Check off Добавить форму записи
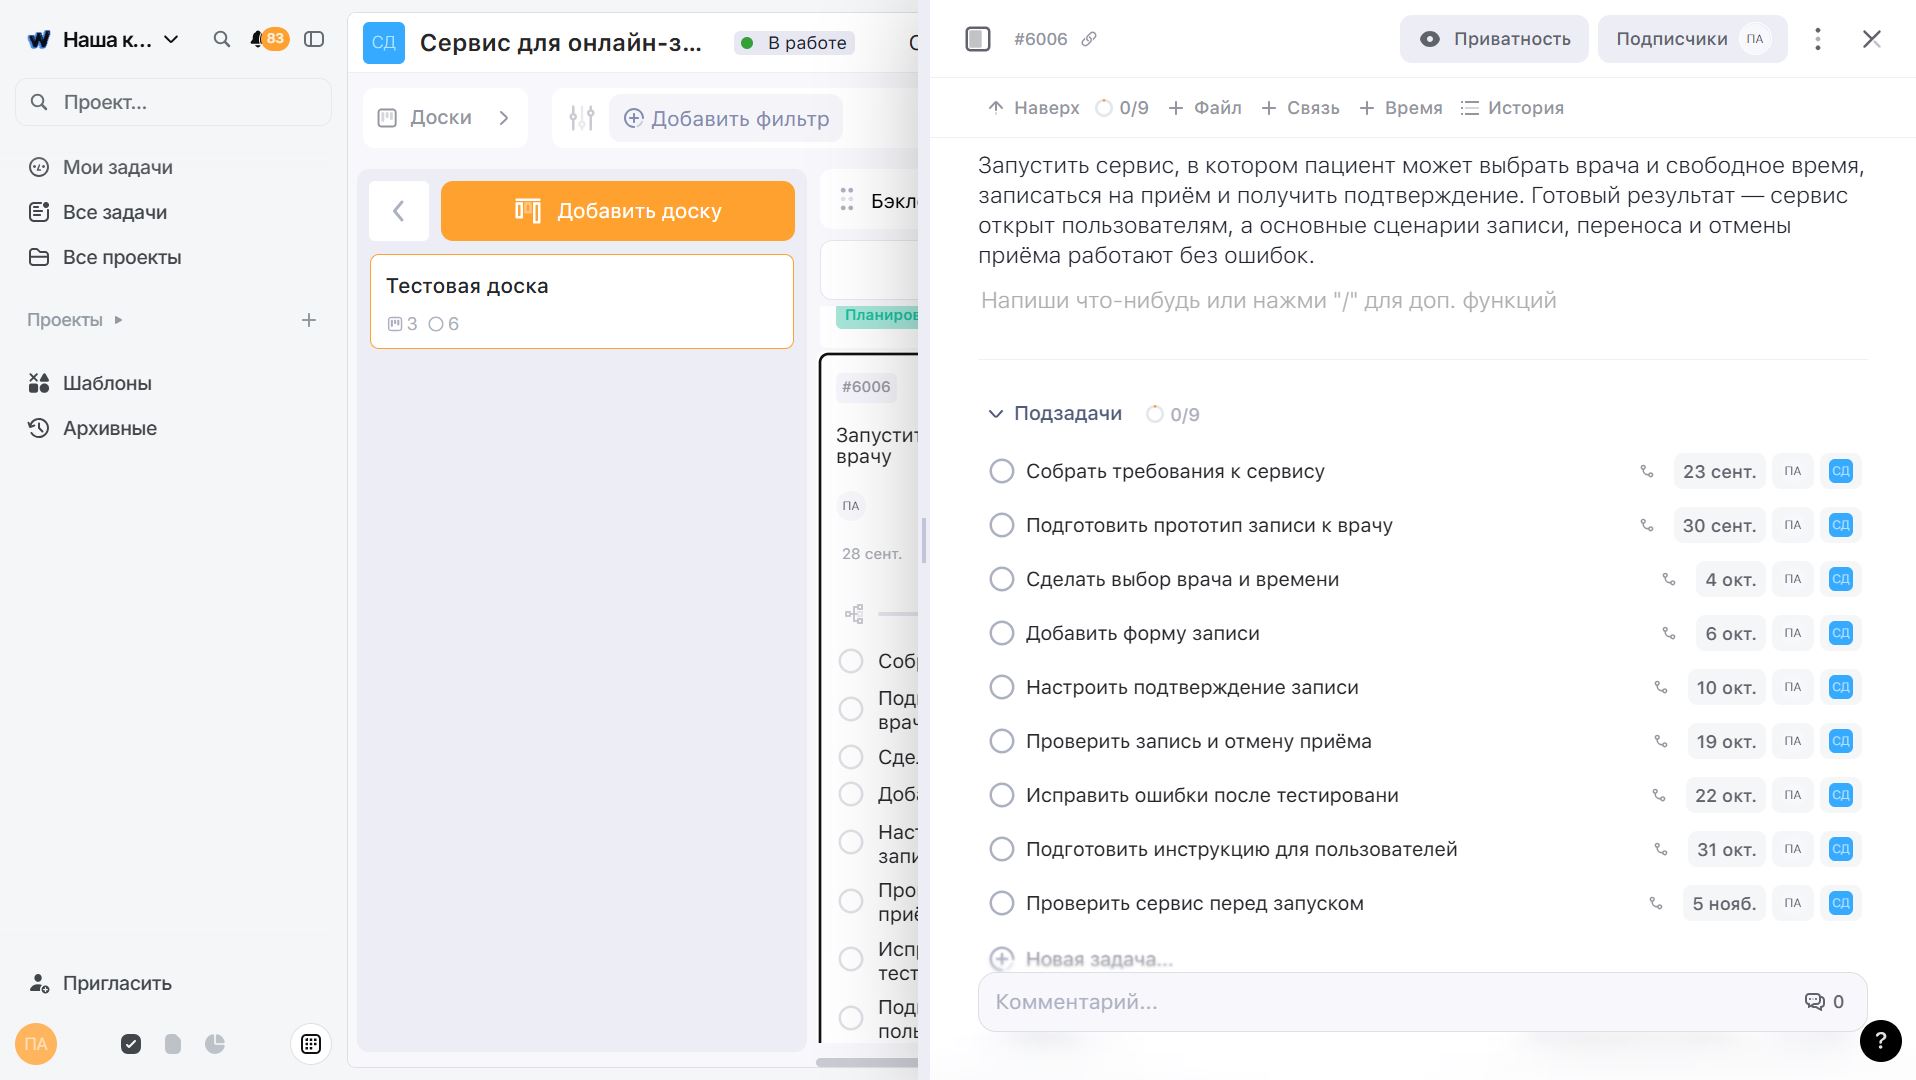The height and width of the screenshot is (1080, 1916). [x=1001, y=633]
